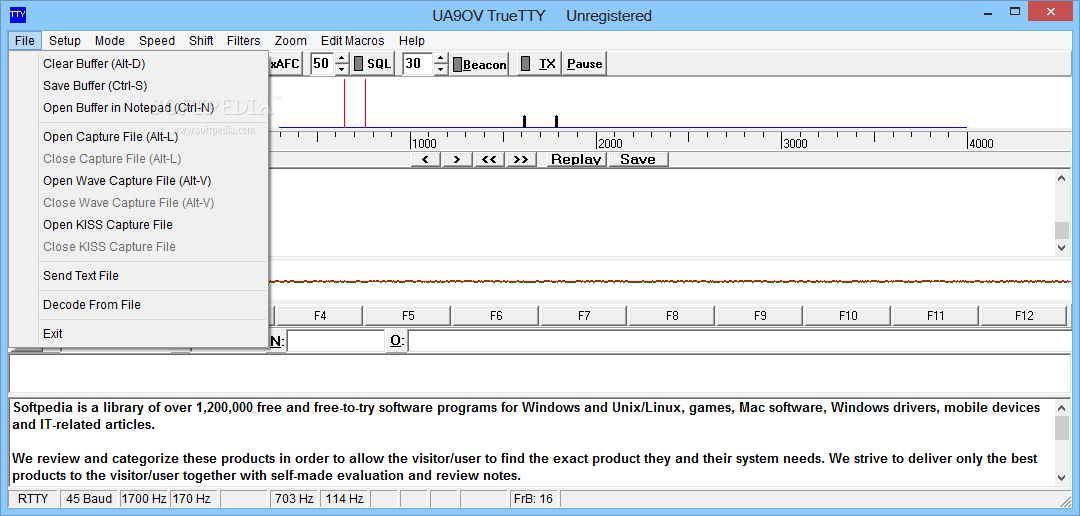Open the Setup menu
The width and height of the screenshot is (1080, 516).
tap(65, 41)
